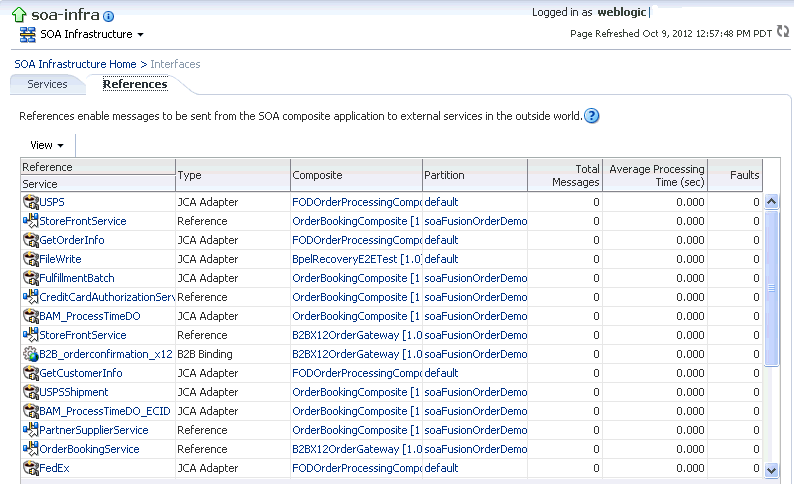Click the reference icon for StoreFrontService under B2BX12OrderGateway
The image size is (794, 484).
click(30, 335)
